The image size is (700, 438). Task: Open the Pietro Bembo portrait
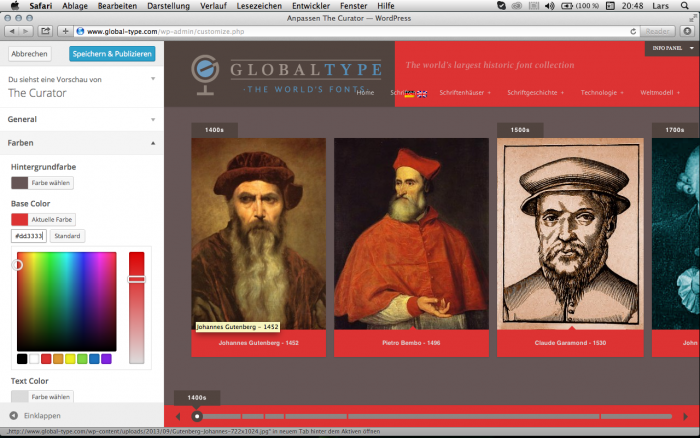tap(411, 234)
